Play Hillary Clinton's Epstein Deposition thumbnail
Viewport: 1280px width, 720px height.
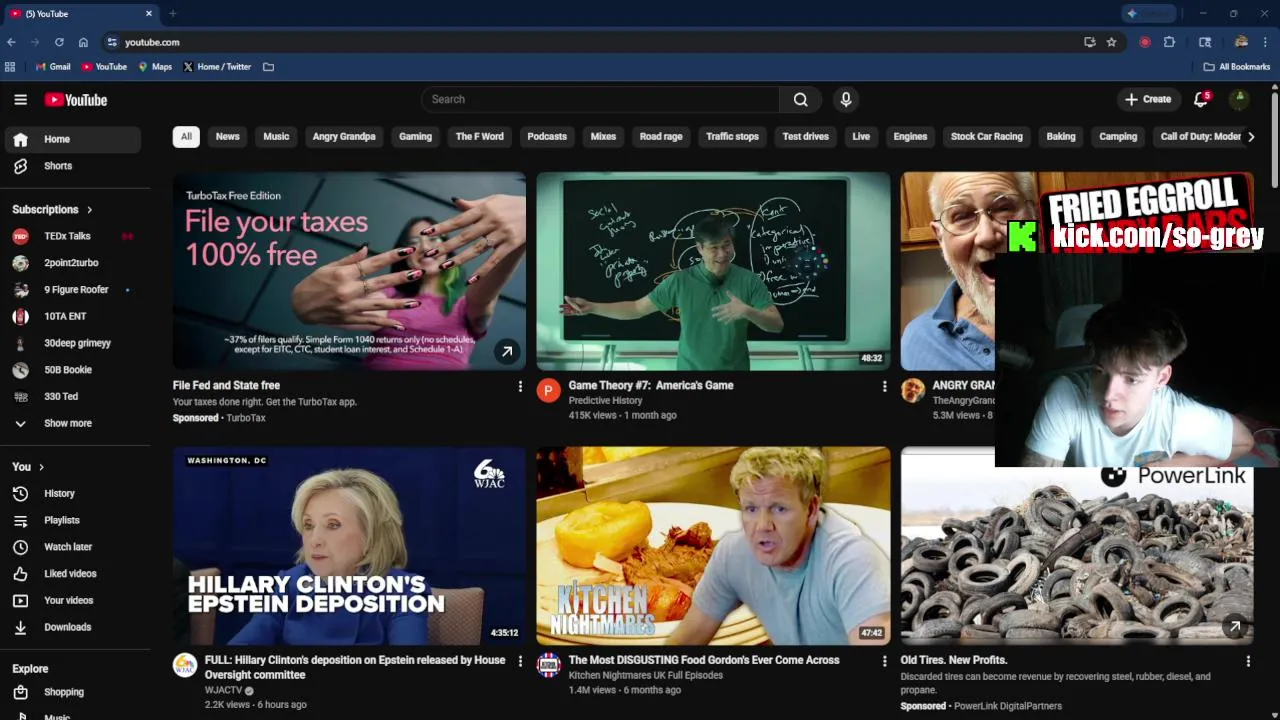pos(349,546)
